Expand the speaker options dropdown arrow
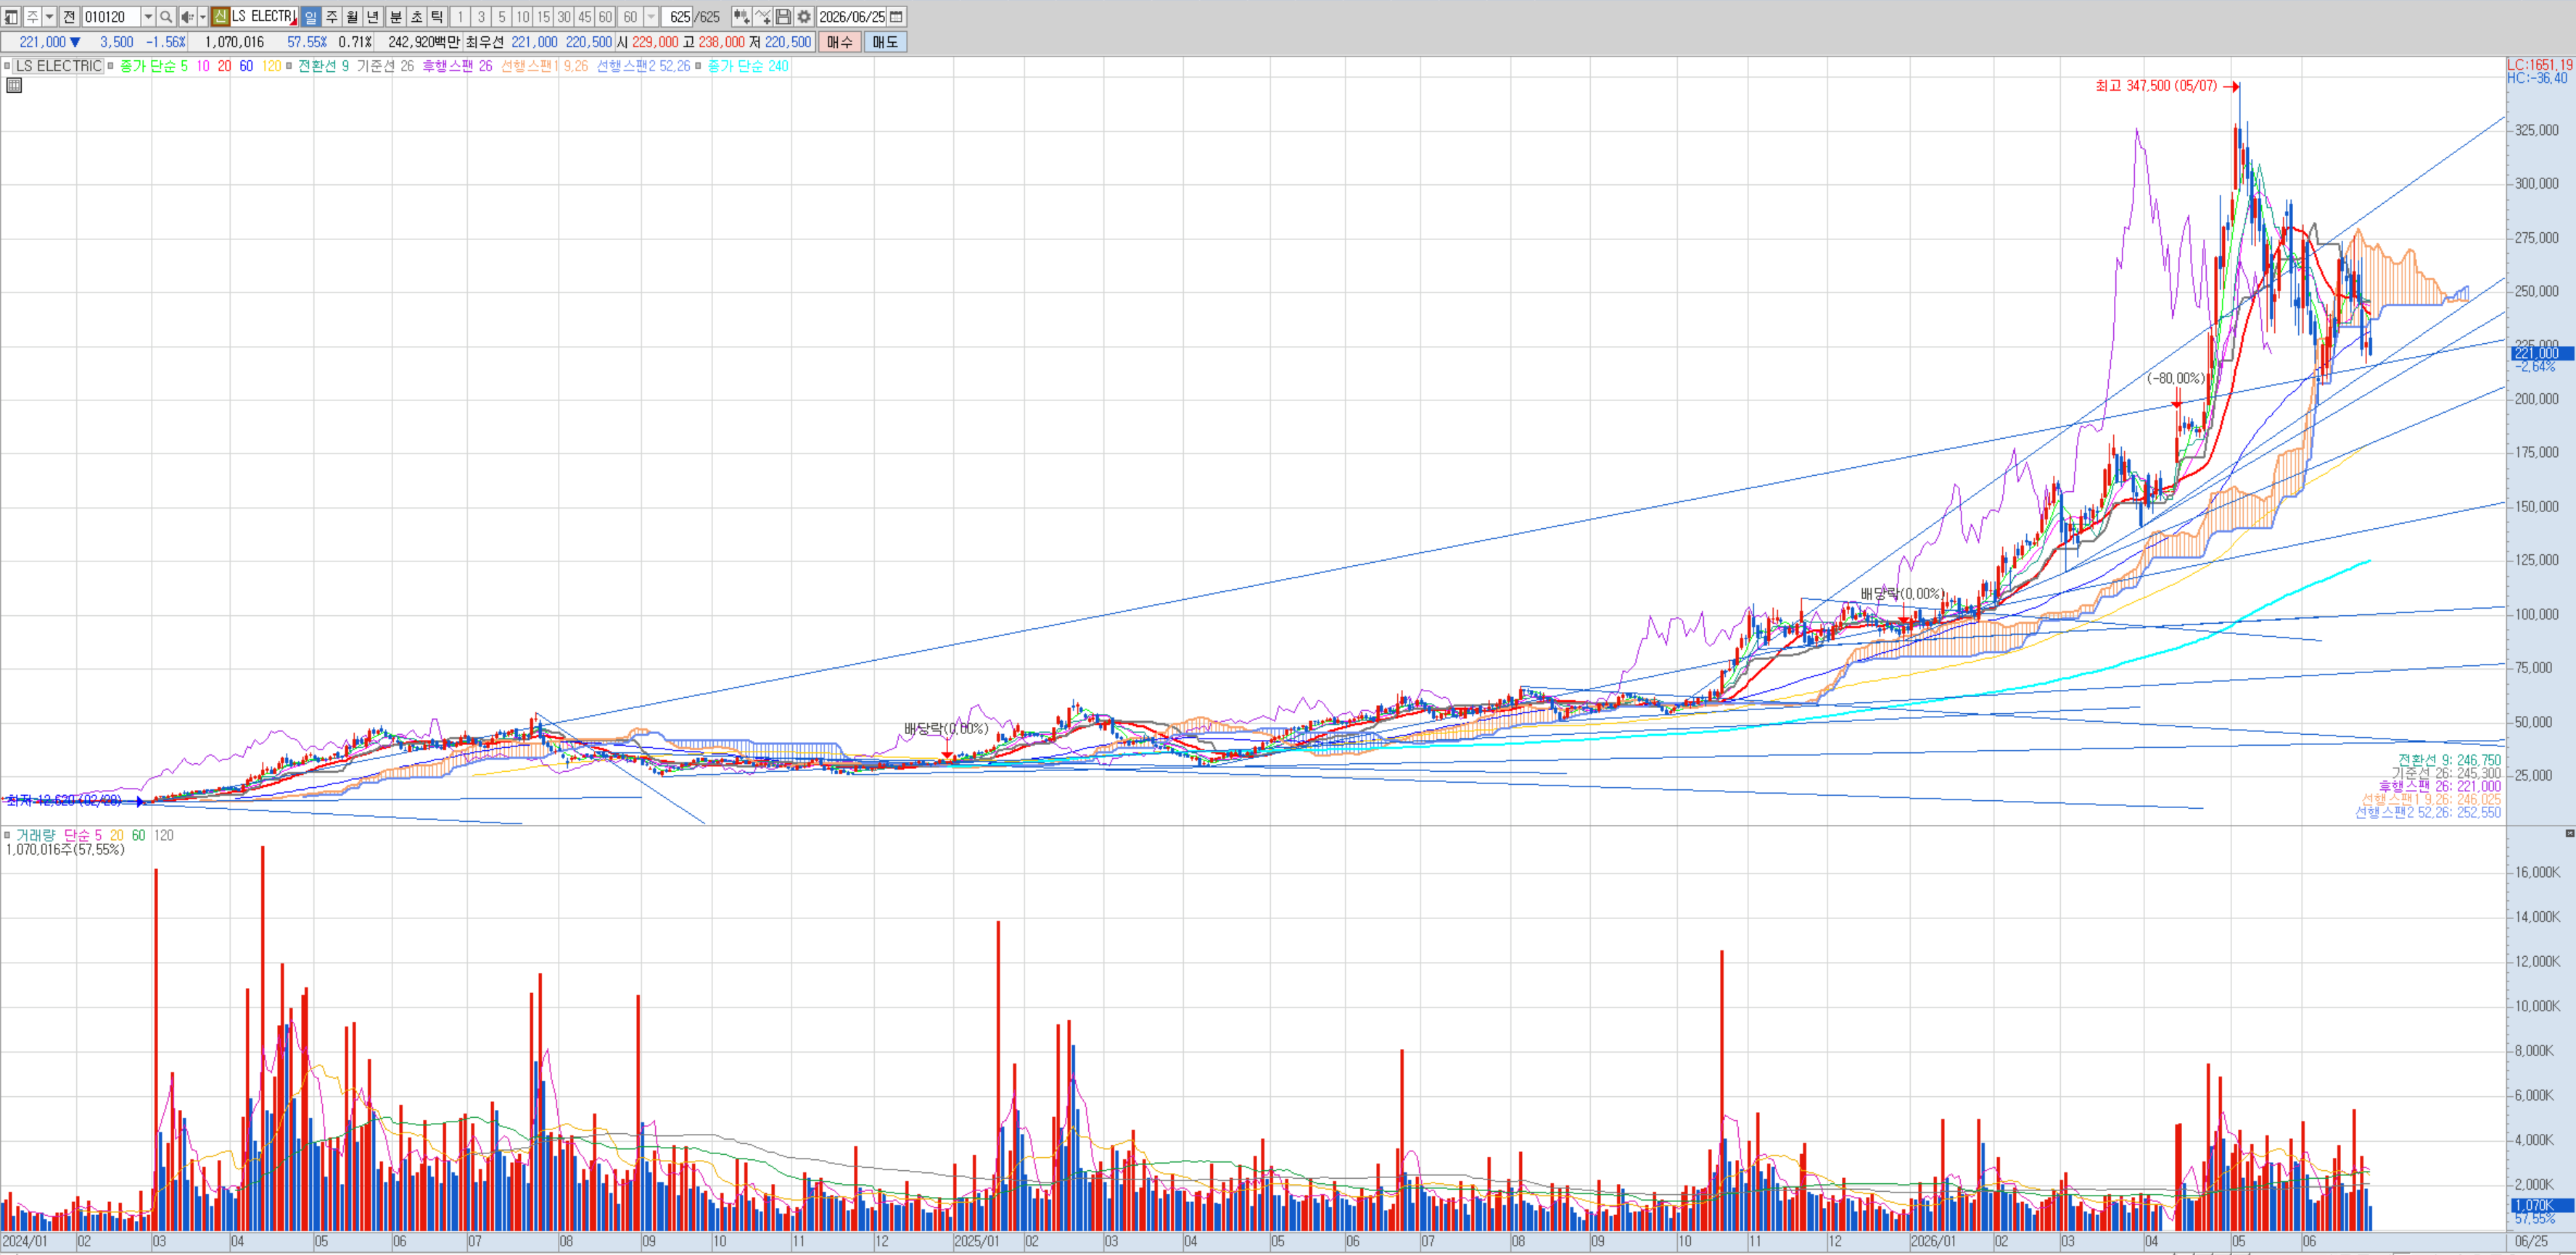 pyautogui.click(x=202, y=17)
